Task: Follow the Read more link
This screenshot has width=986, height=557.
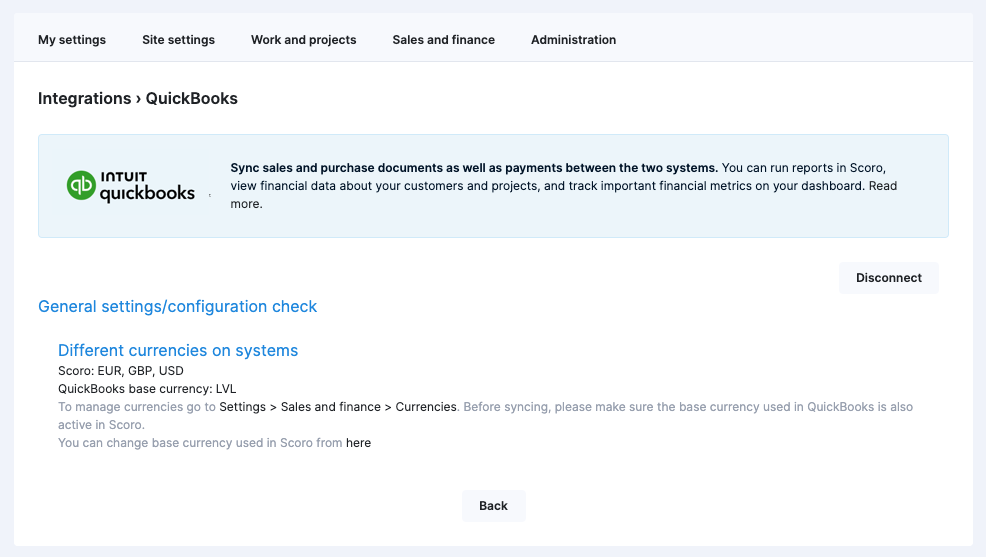Action: click(x=883, y=186)
